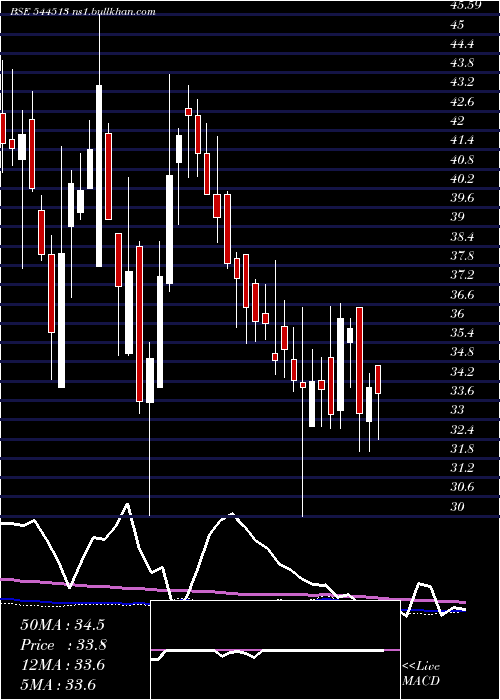Click the 45.59 top price label
500x700 pixels.
[x=465, y=5]
